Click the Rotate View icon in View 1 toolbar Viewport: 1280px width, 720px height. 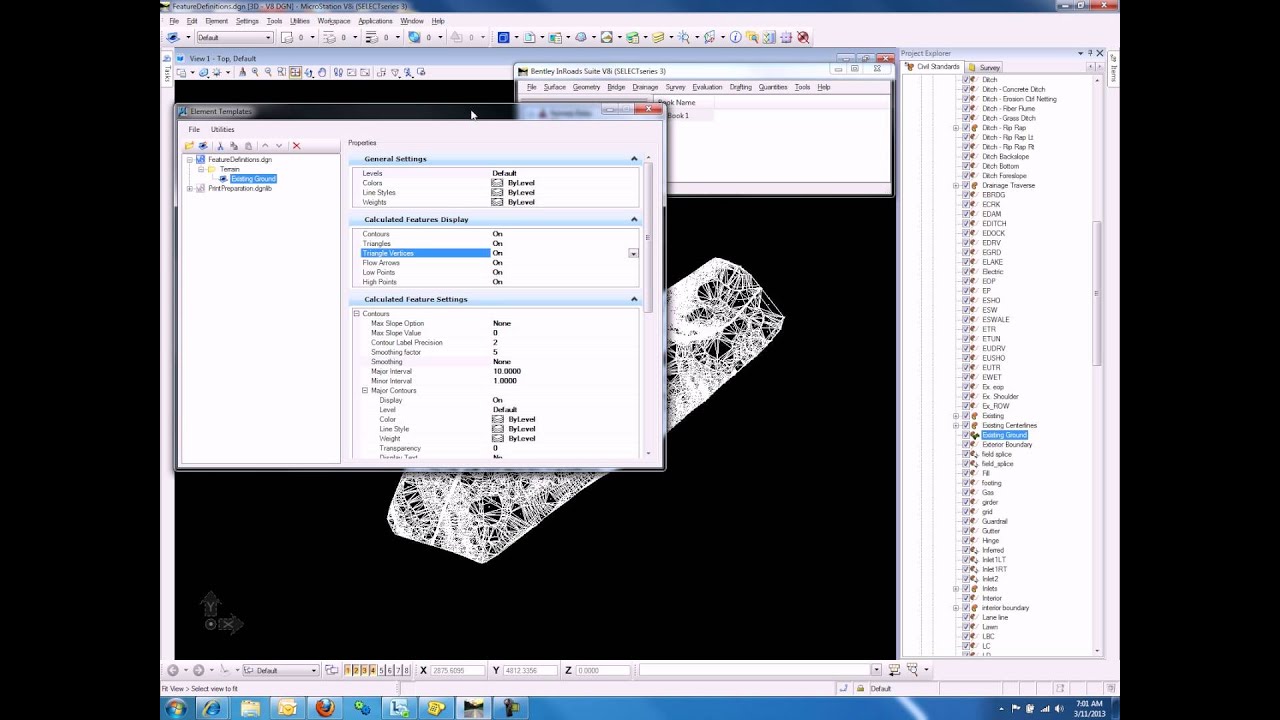pyautogui.click(x=308, y=72)
